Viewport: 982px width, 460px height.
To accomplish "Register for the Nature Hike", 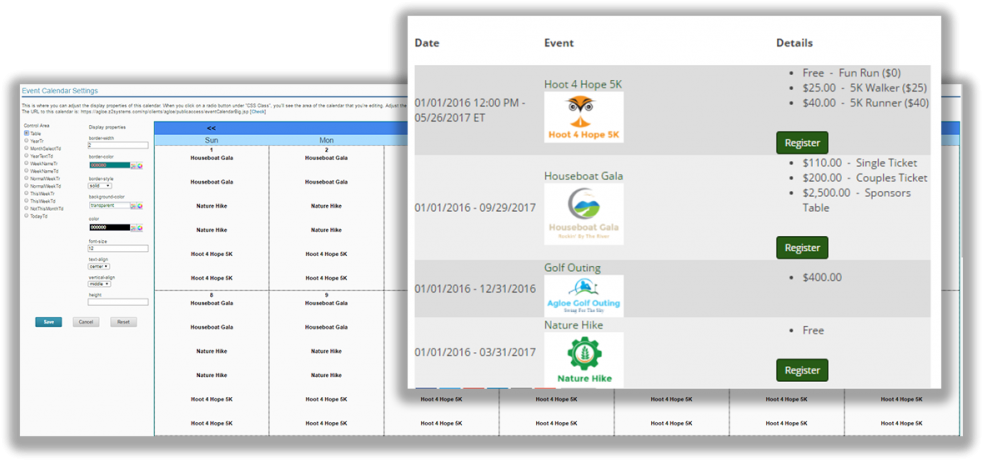I will [x=802, y=371].
